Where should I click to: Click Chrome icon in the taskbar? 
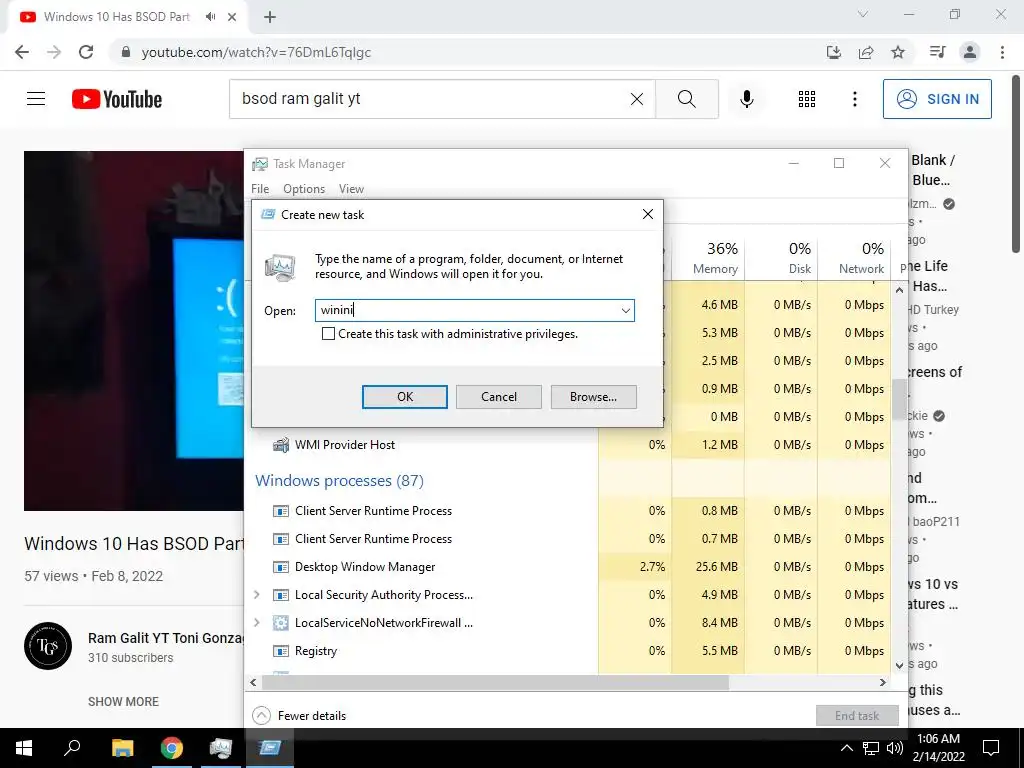[x=172, y=748]
